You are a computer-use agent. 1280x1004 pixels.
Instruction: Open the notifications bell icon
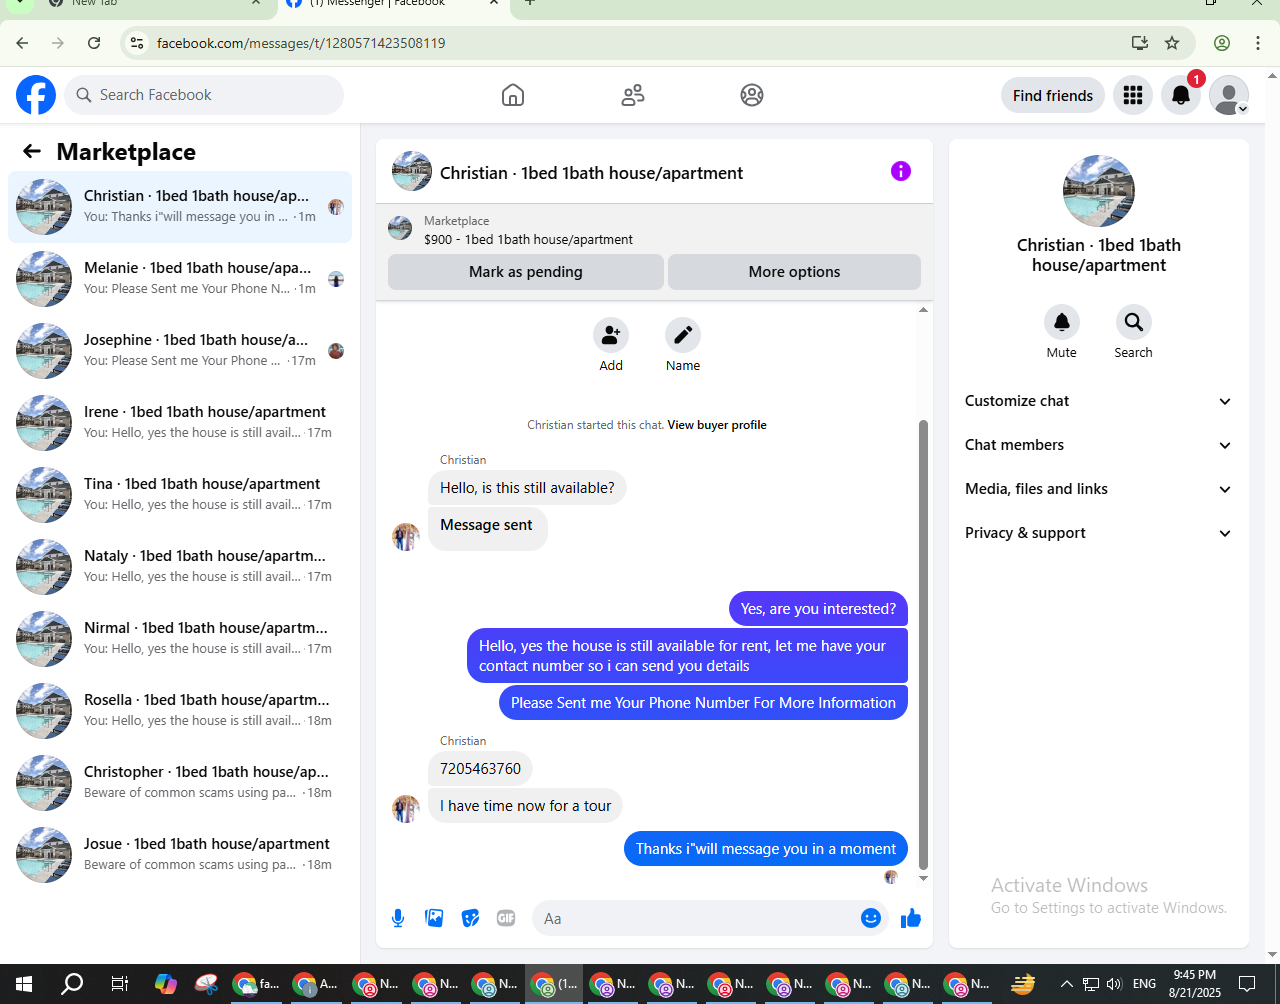pos(1181,95)
